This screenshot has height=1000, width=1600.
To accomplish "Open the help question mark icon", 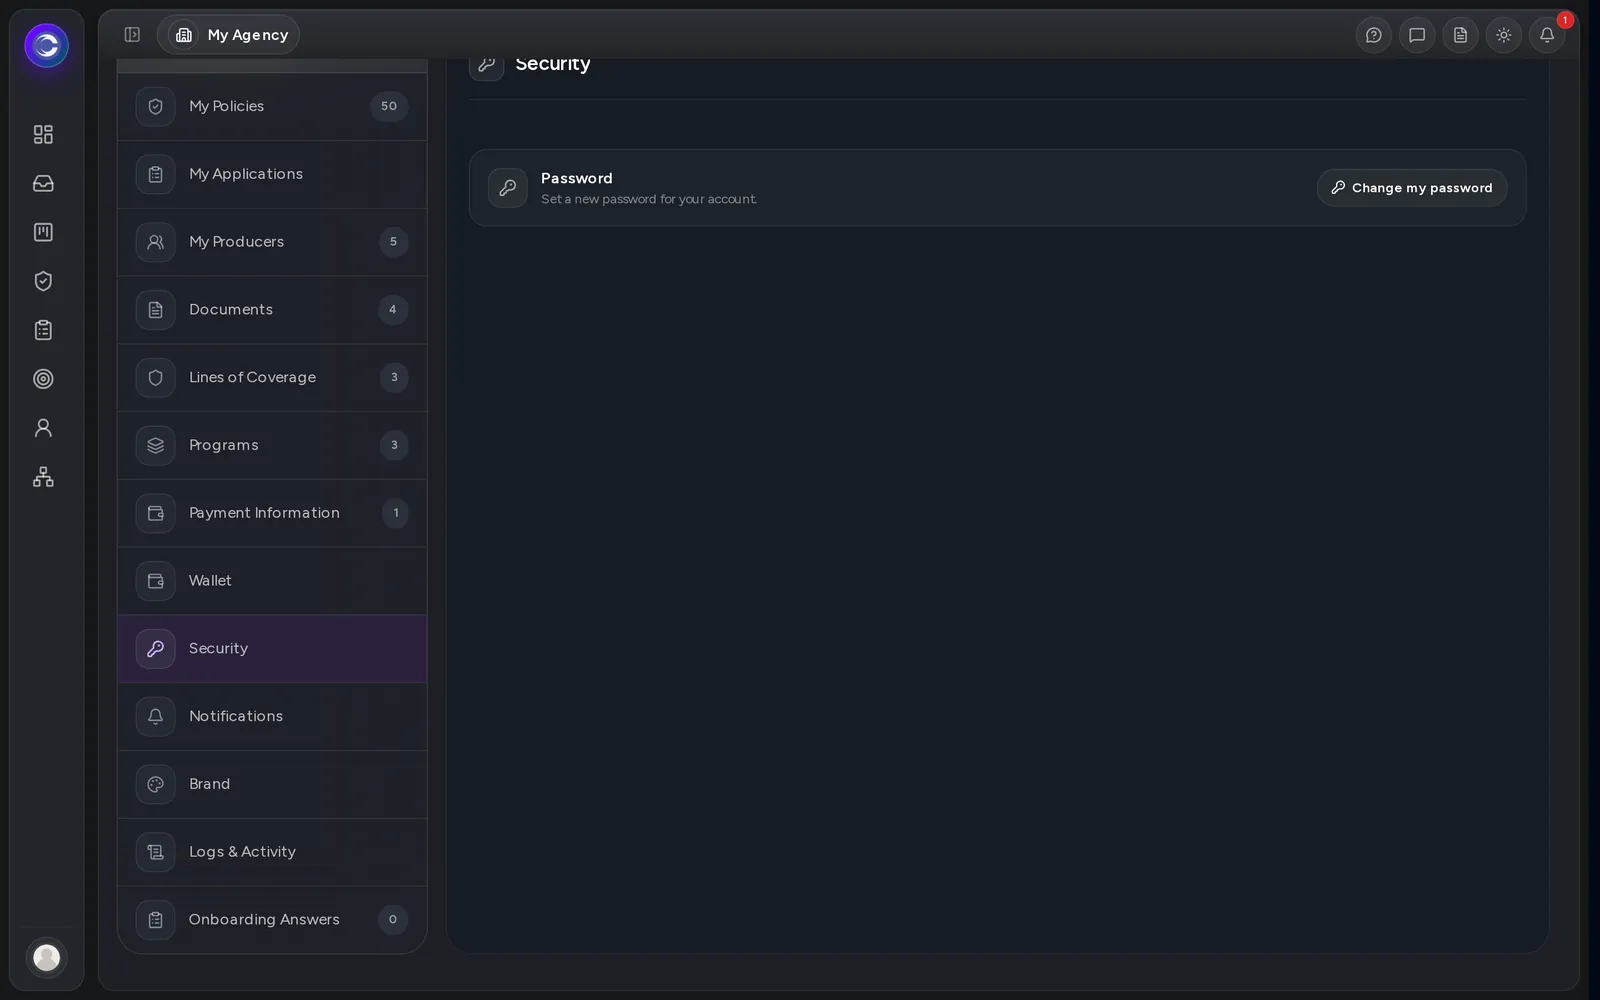I will click(x=1374, y=35).
